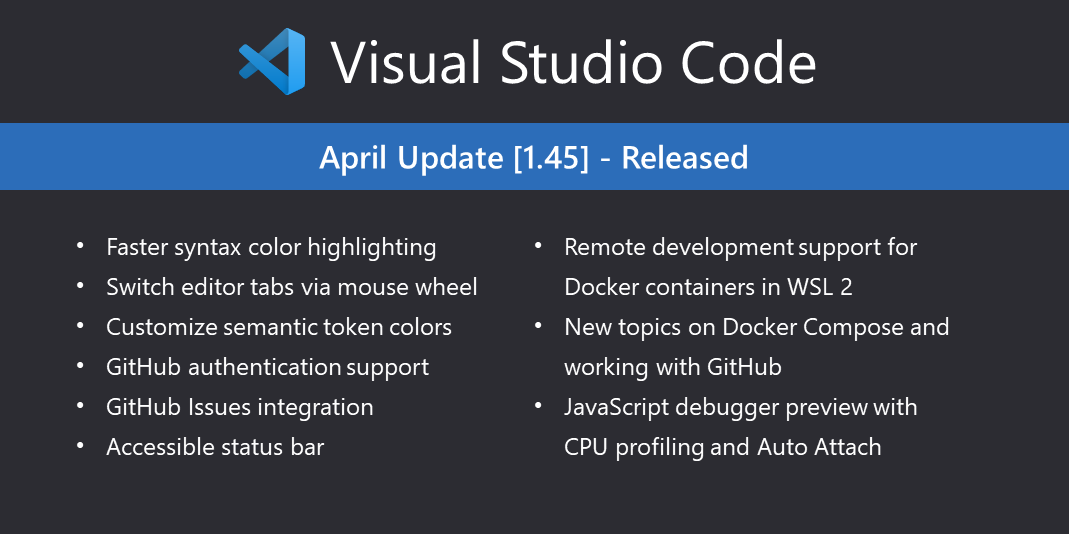Select "Customize semantic token colors" bullet

pyautogui.click(x=279, y=327)
